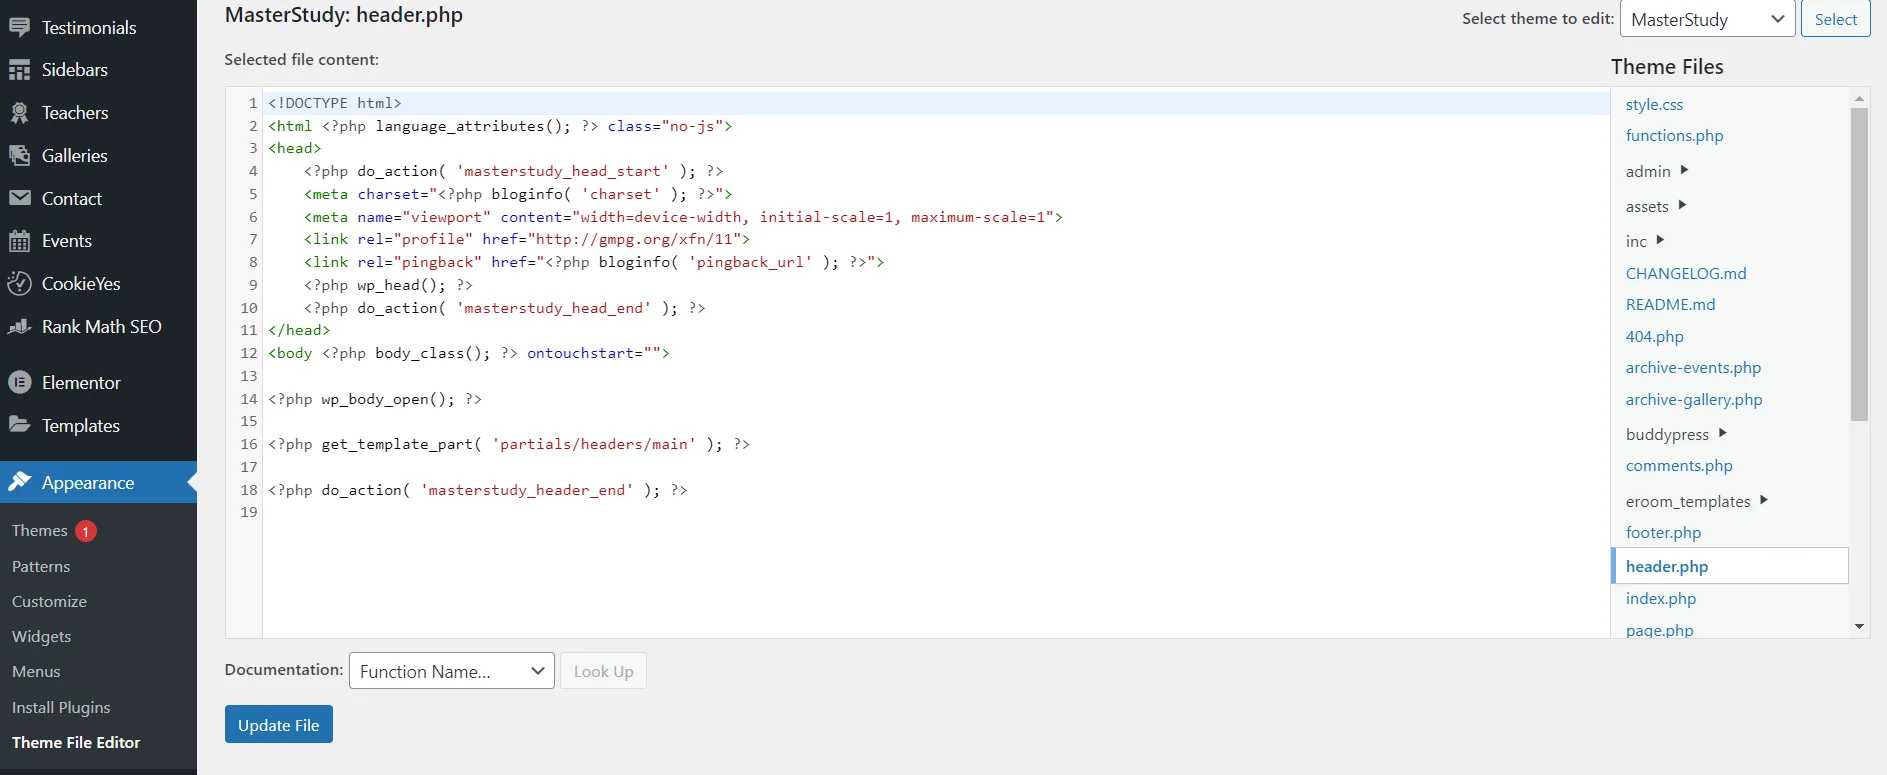Image resolution: width=1887 pixels, height=775 pixels.
Task: Click the CookieYes cookie icon
Action: 20,284
